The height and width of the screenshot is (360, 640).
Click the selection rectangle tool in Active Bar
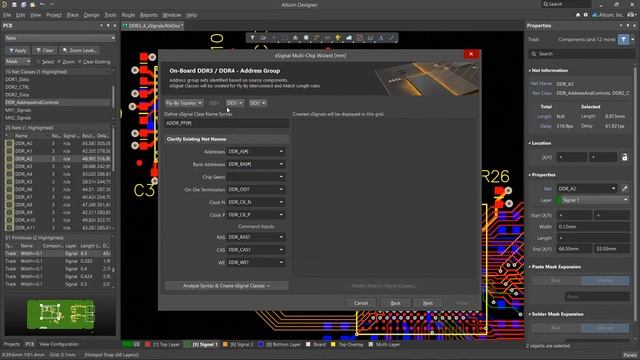coord(284,38)
